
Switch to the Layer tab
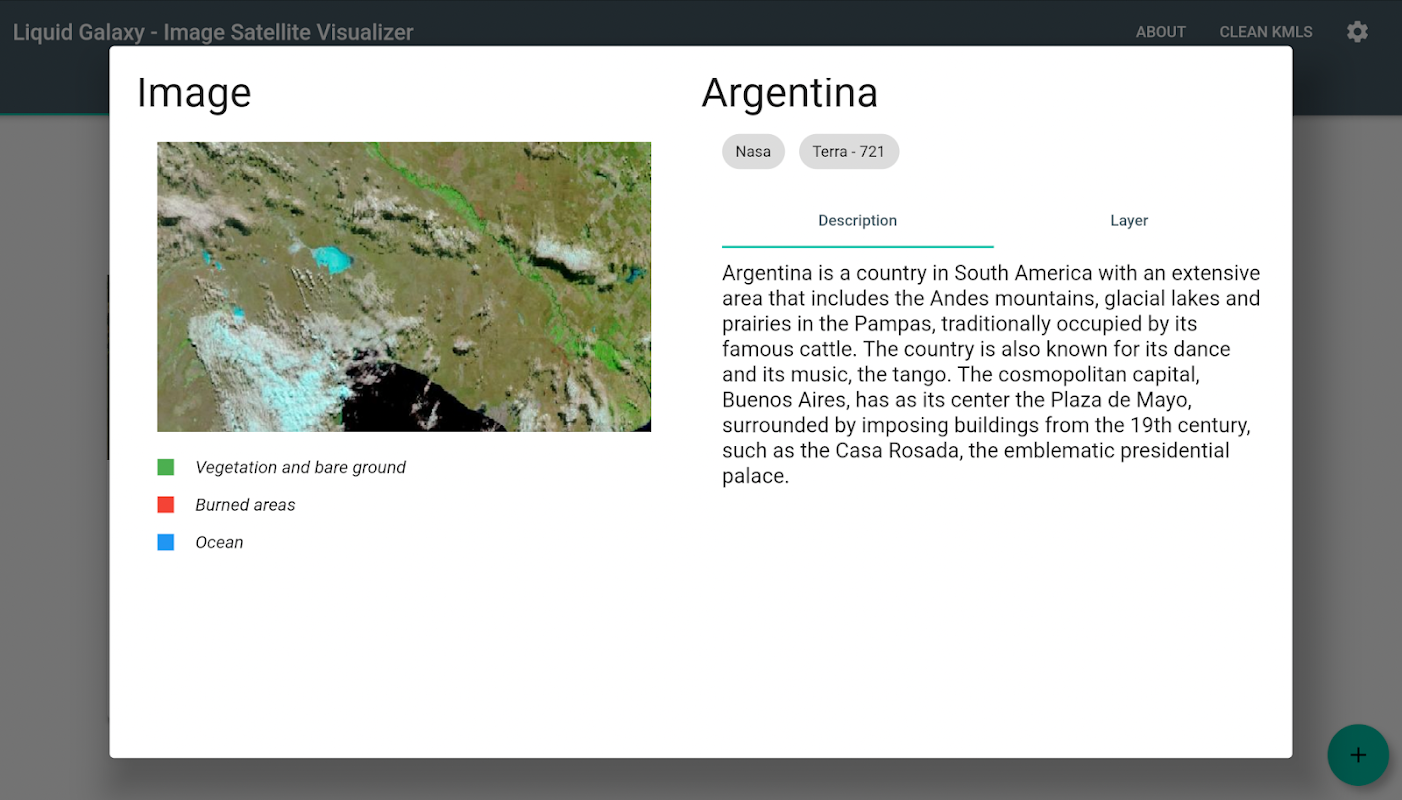[1129, 221]
